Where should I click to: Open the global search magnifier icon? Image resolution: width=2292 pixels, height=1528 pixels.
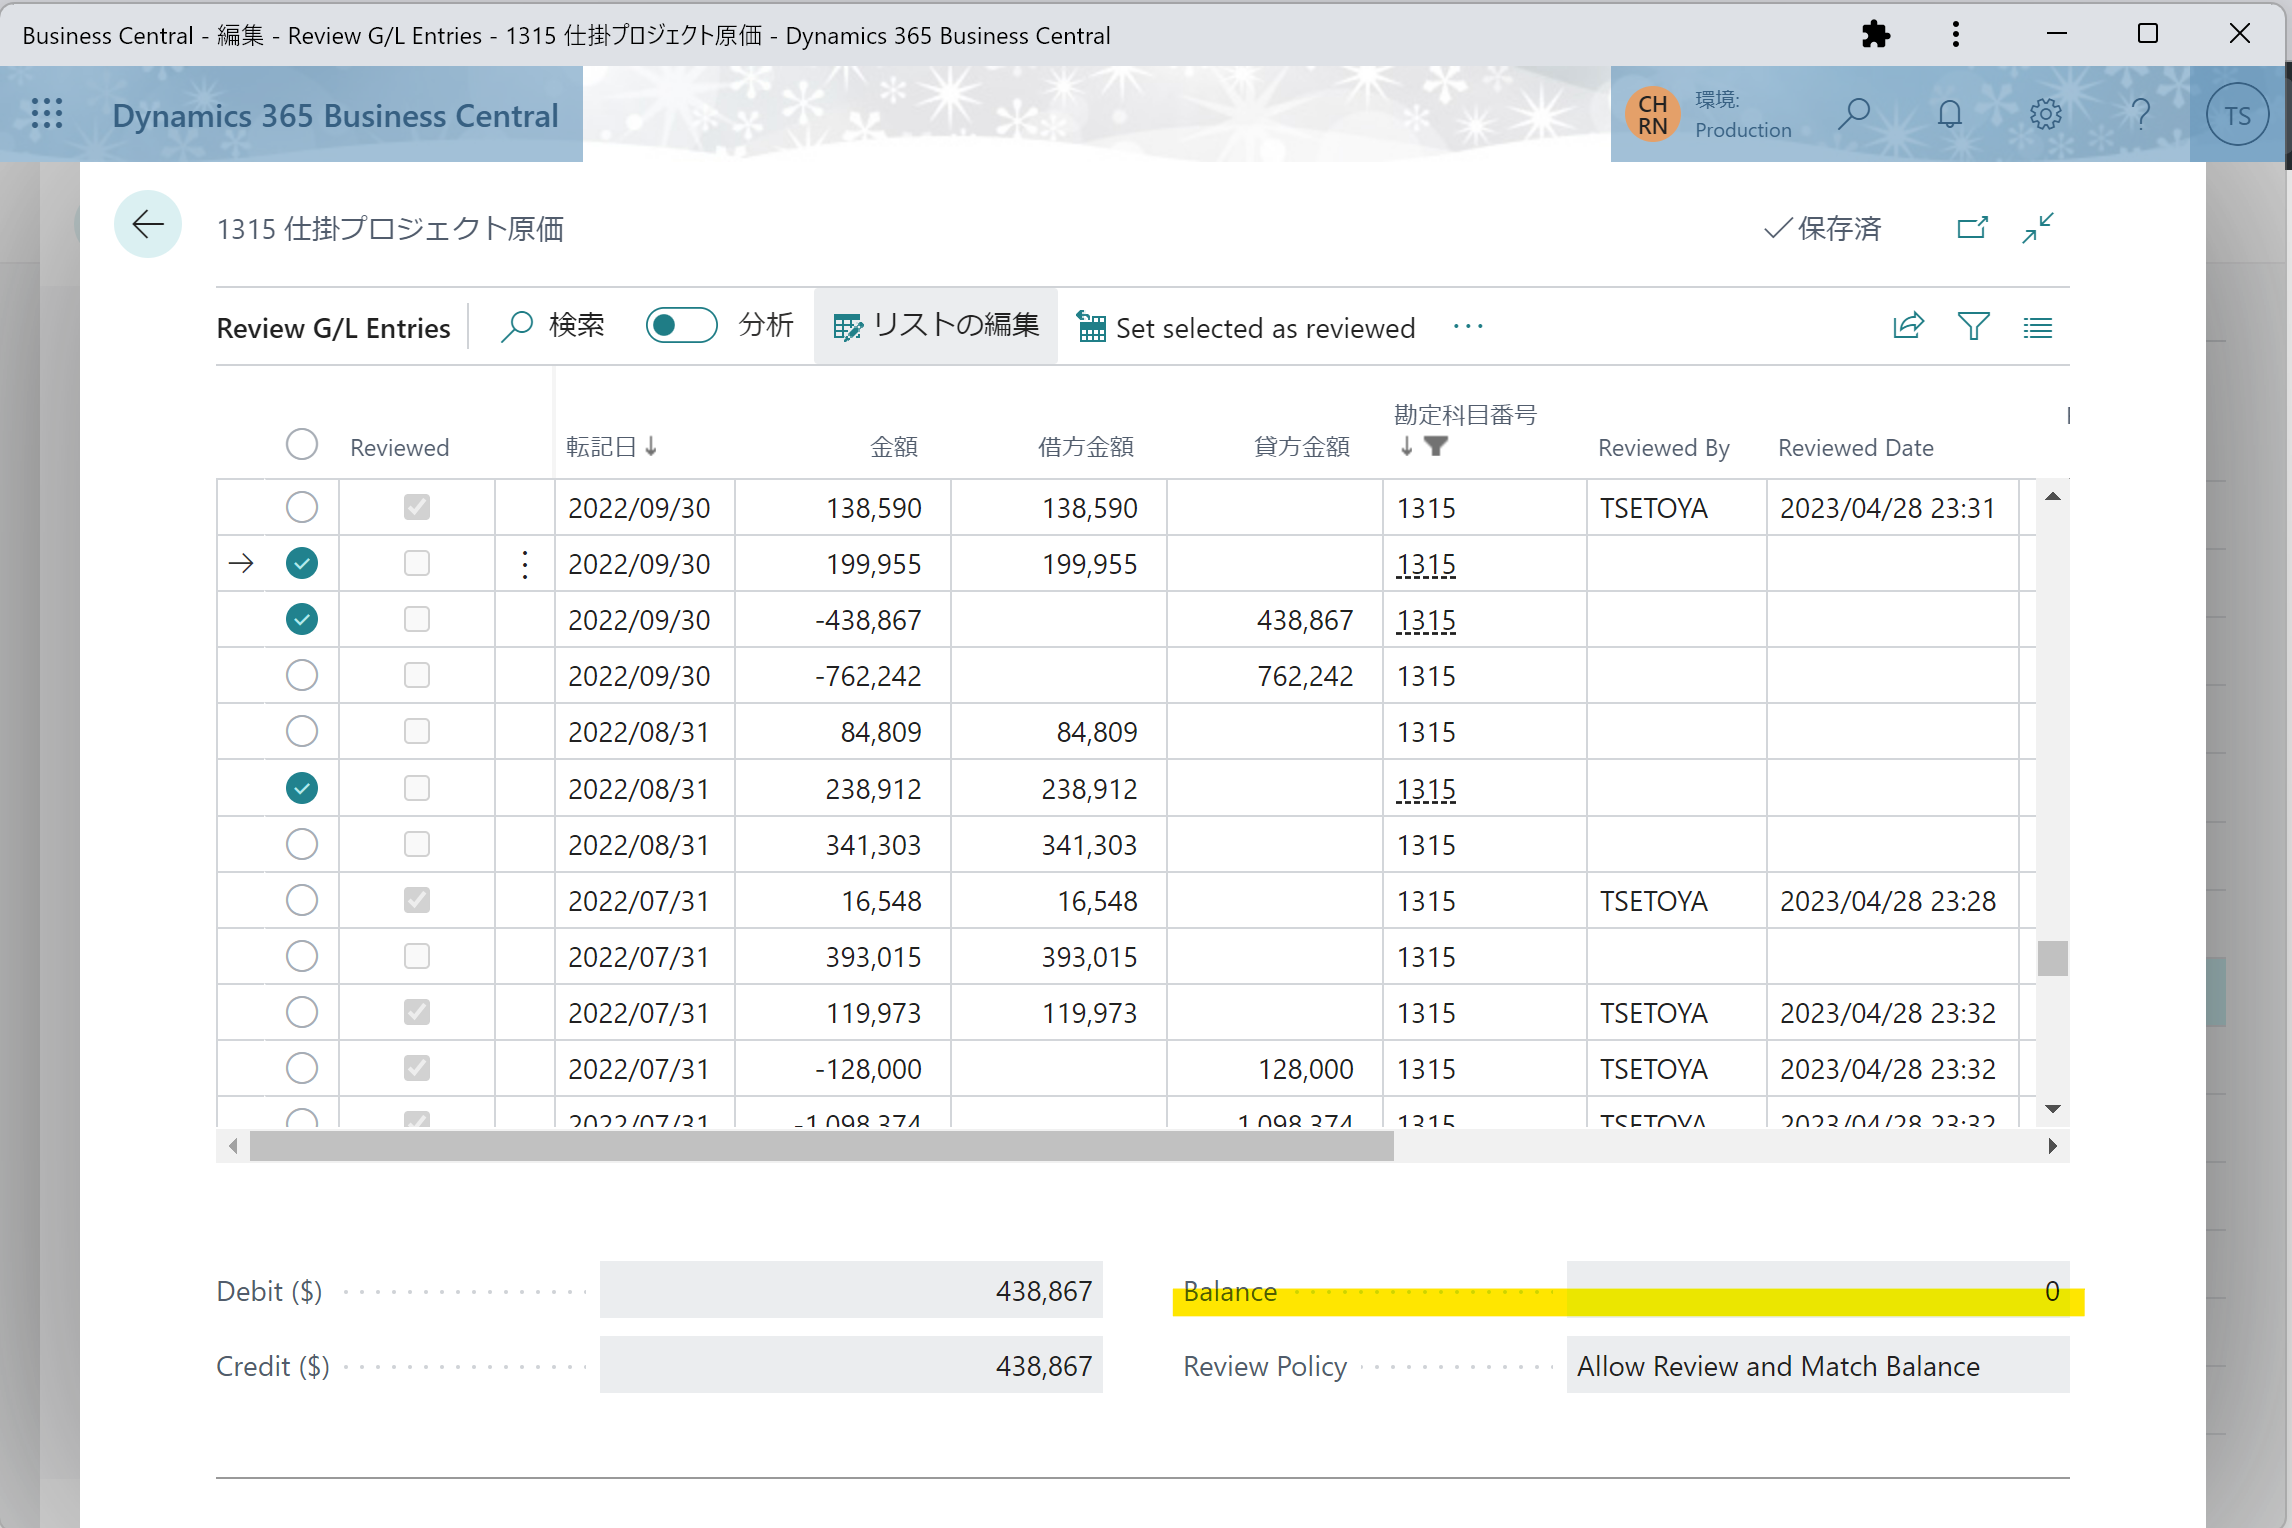point(1853,114)
